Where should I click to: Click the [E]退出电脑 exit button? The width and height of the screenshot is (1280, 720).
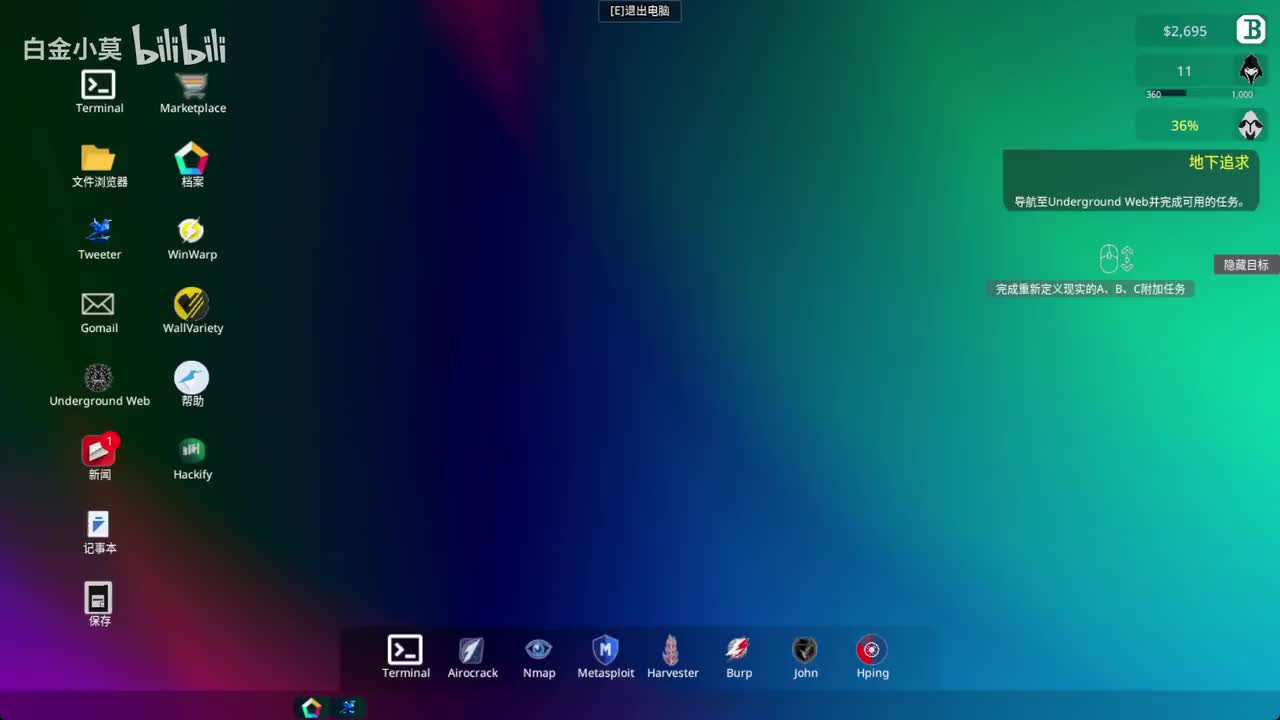[640, 11]
